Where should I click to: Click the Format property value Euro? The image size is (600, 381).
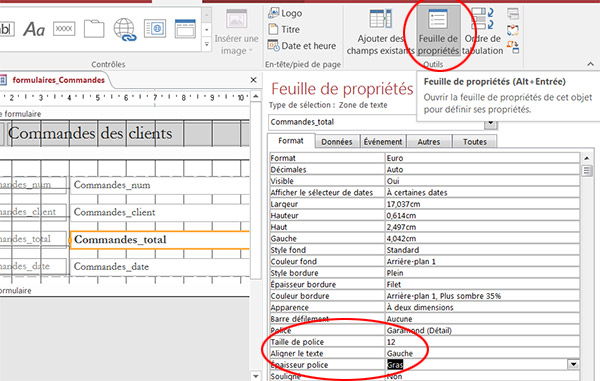[x=482, y=158]
